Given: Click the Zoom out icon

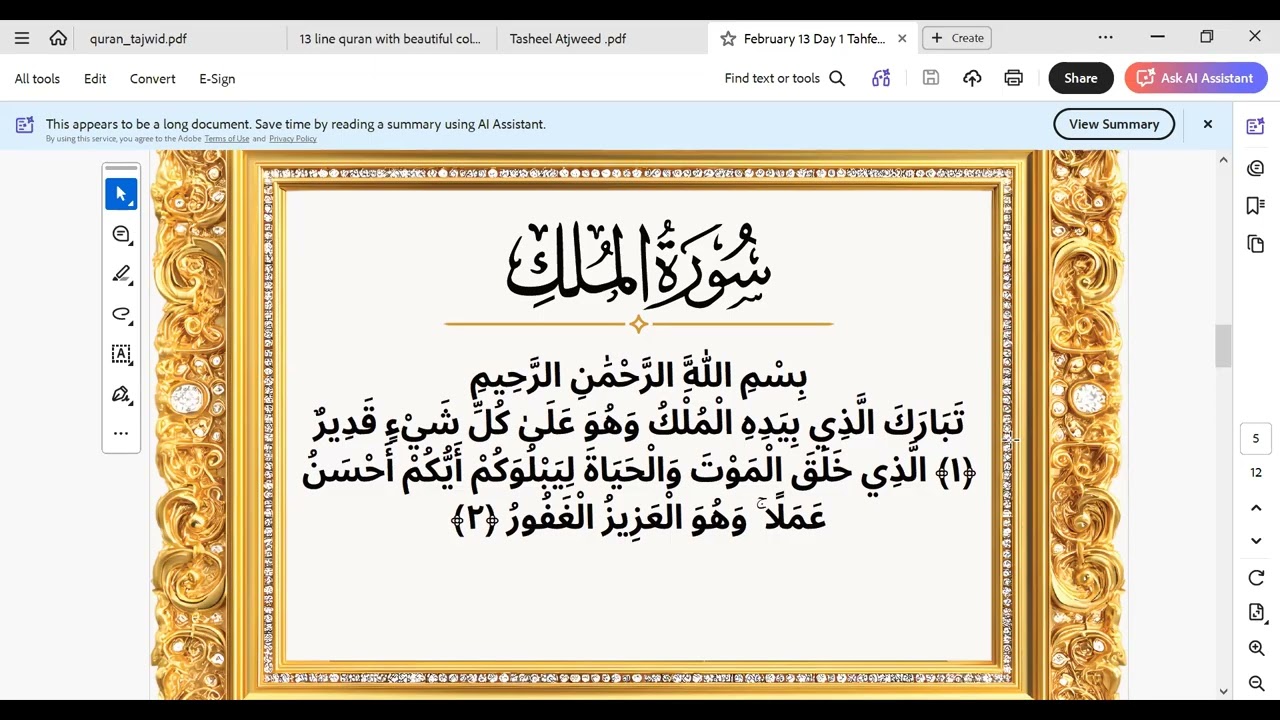Looking at the screenshot, I should (1256, 684).
